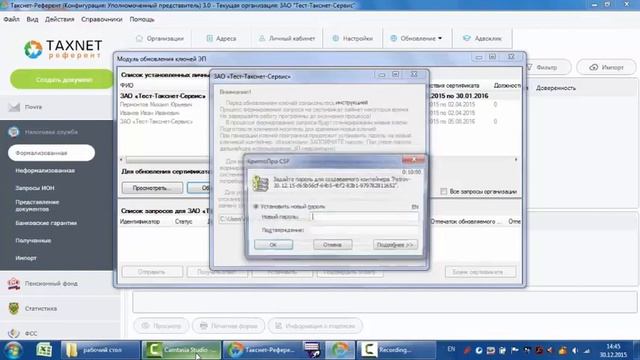Open the Адреса toolbar item

pos(221,38)
